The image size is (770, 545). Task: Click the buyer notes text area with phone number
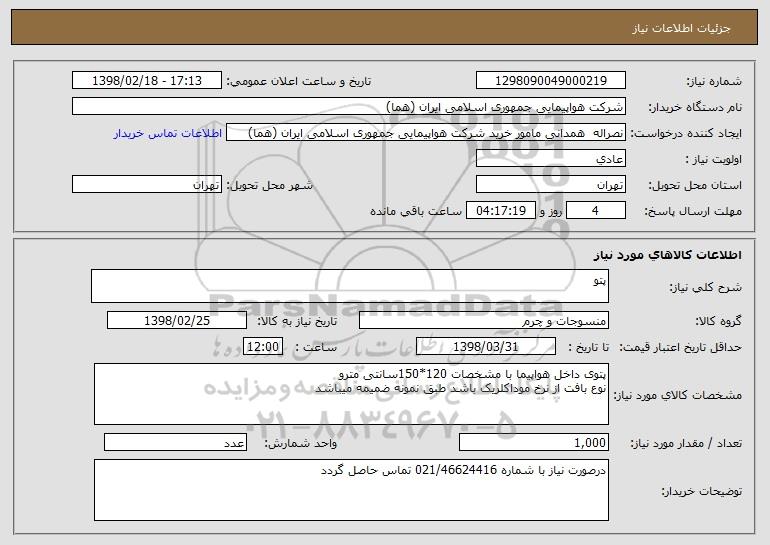coord(351,490)
